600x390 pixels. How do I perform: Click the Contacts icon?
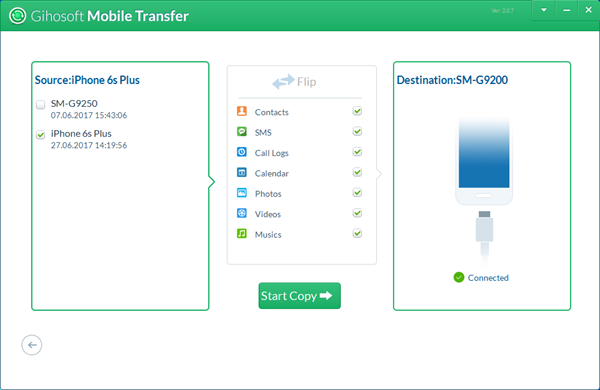coord(242,111)
